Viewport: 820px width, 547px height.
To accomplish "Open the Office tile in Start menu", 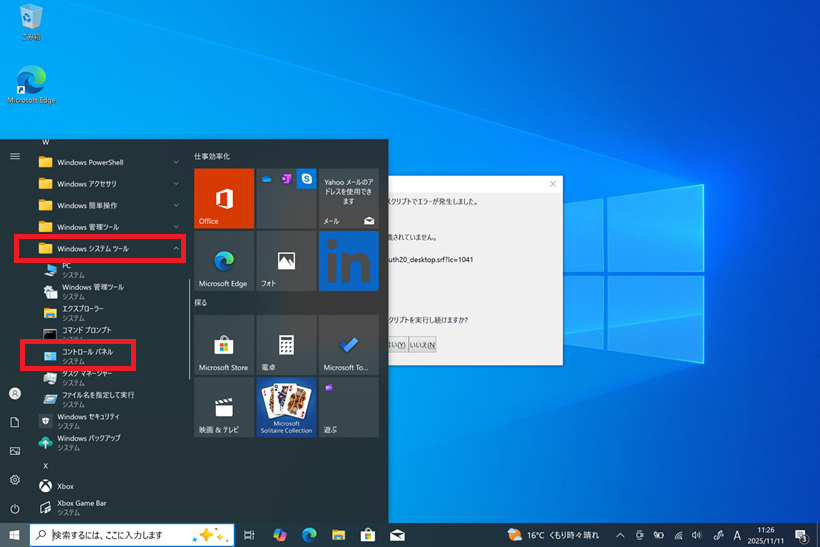I will tap(224, 198).
